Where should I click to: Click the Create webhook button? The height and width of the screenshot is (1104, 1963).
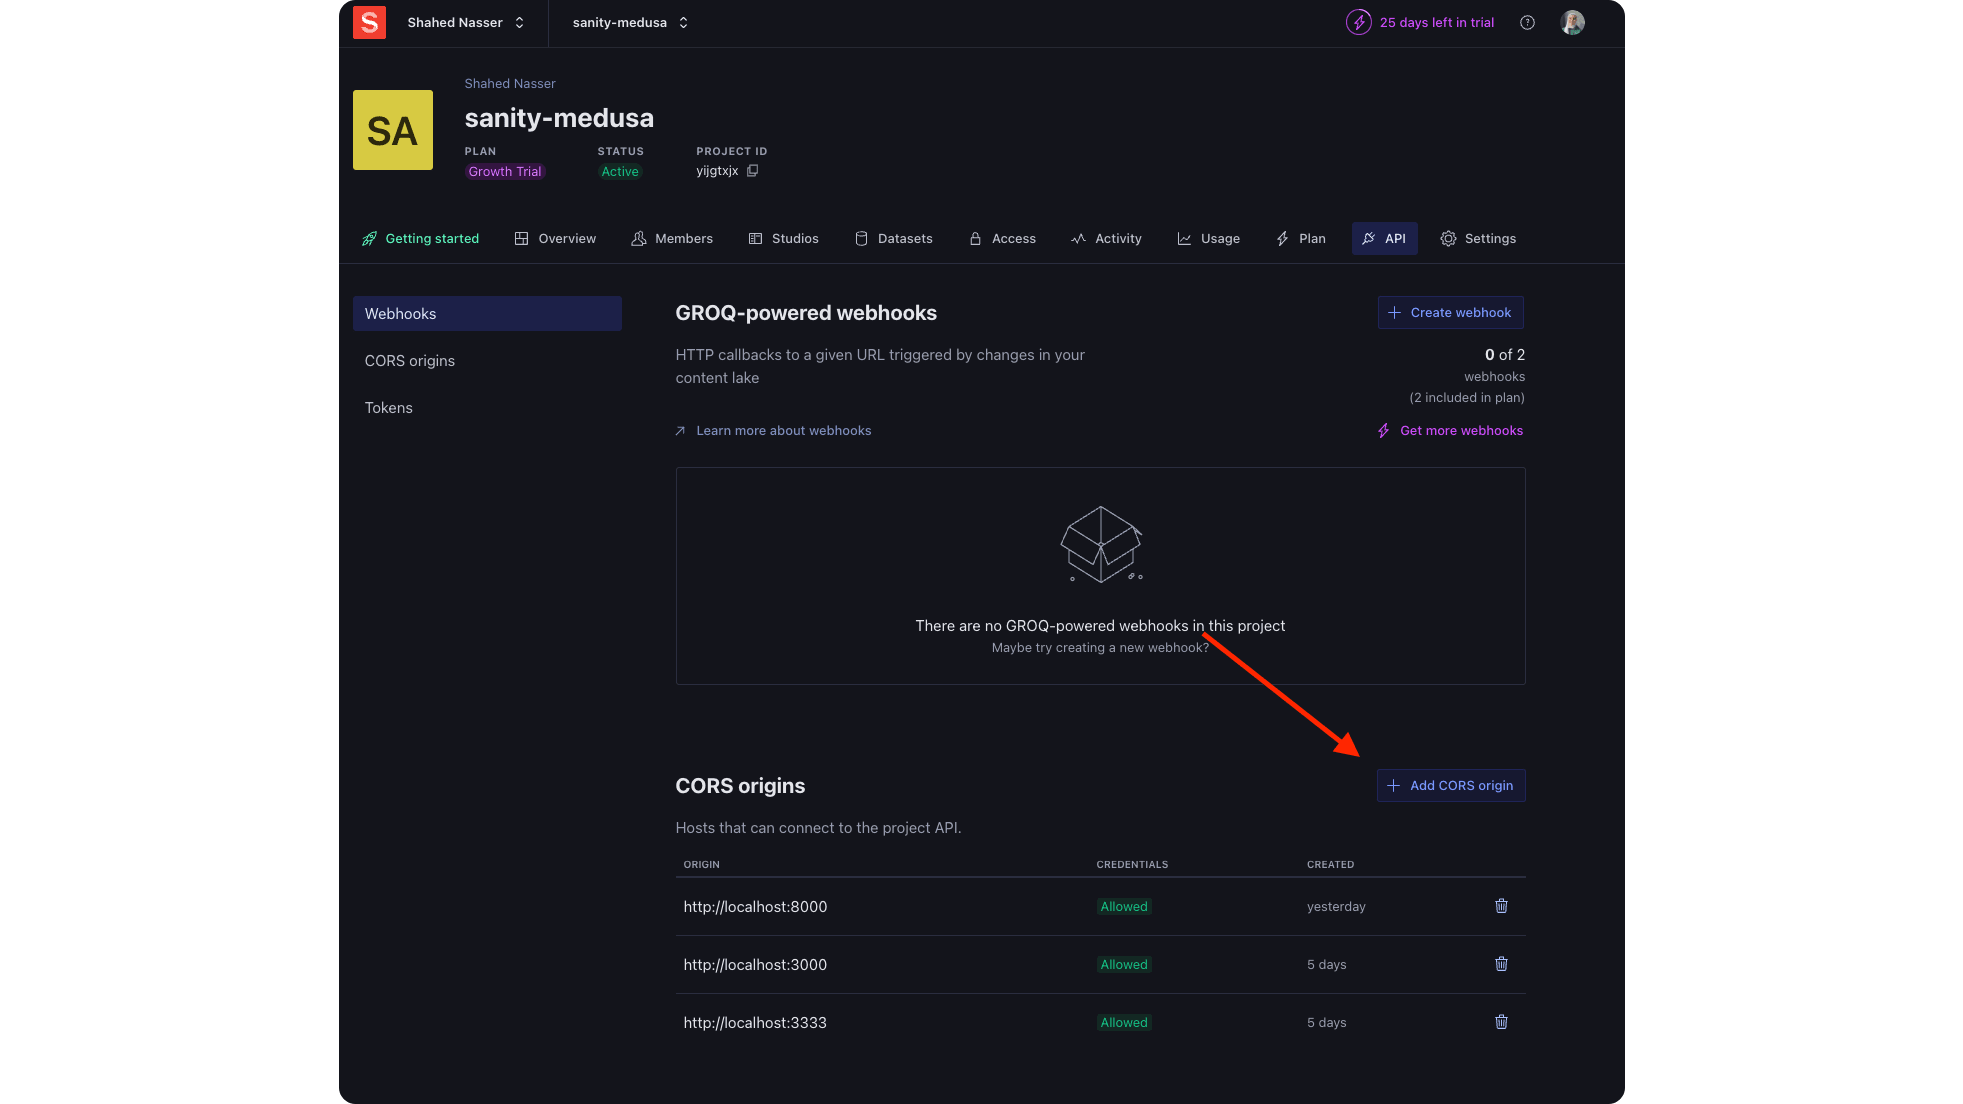click(x=1450, y=312)
